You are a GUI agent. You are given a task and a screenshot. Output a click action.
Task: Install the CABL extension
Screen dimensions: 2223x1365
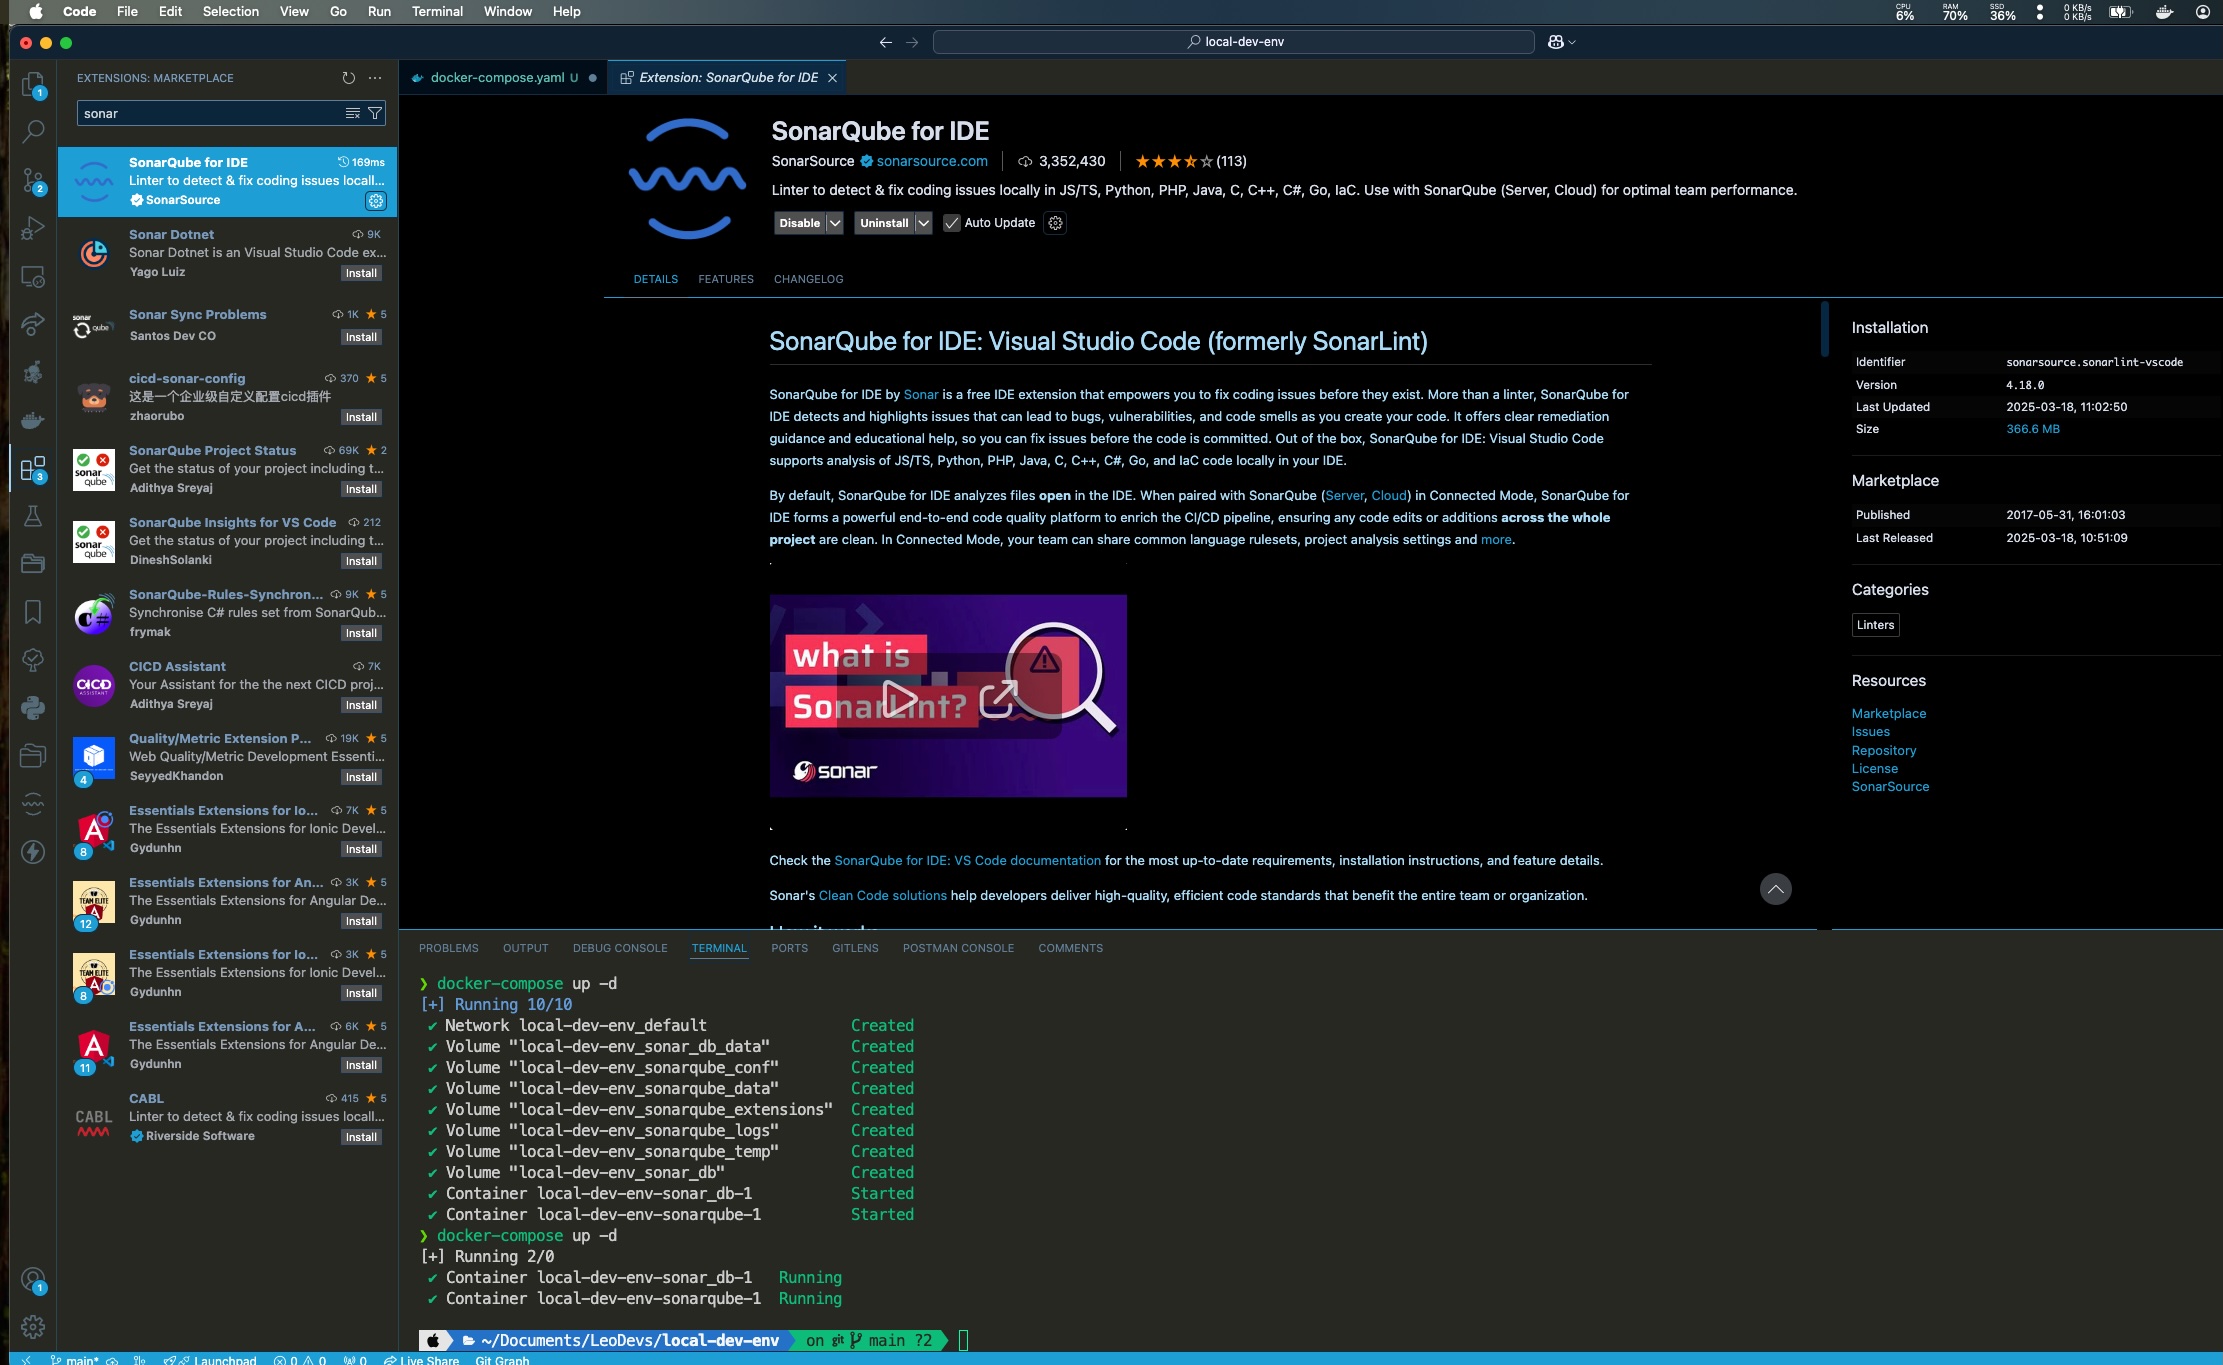[x=361, y=1137]
